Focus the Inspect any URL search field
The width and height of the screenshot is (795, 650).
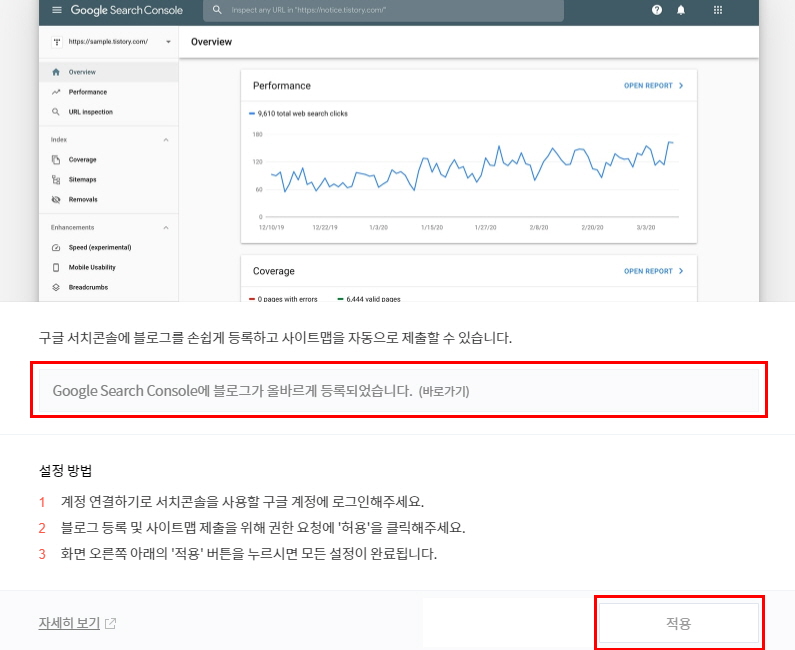[383, 10]
